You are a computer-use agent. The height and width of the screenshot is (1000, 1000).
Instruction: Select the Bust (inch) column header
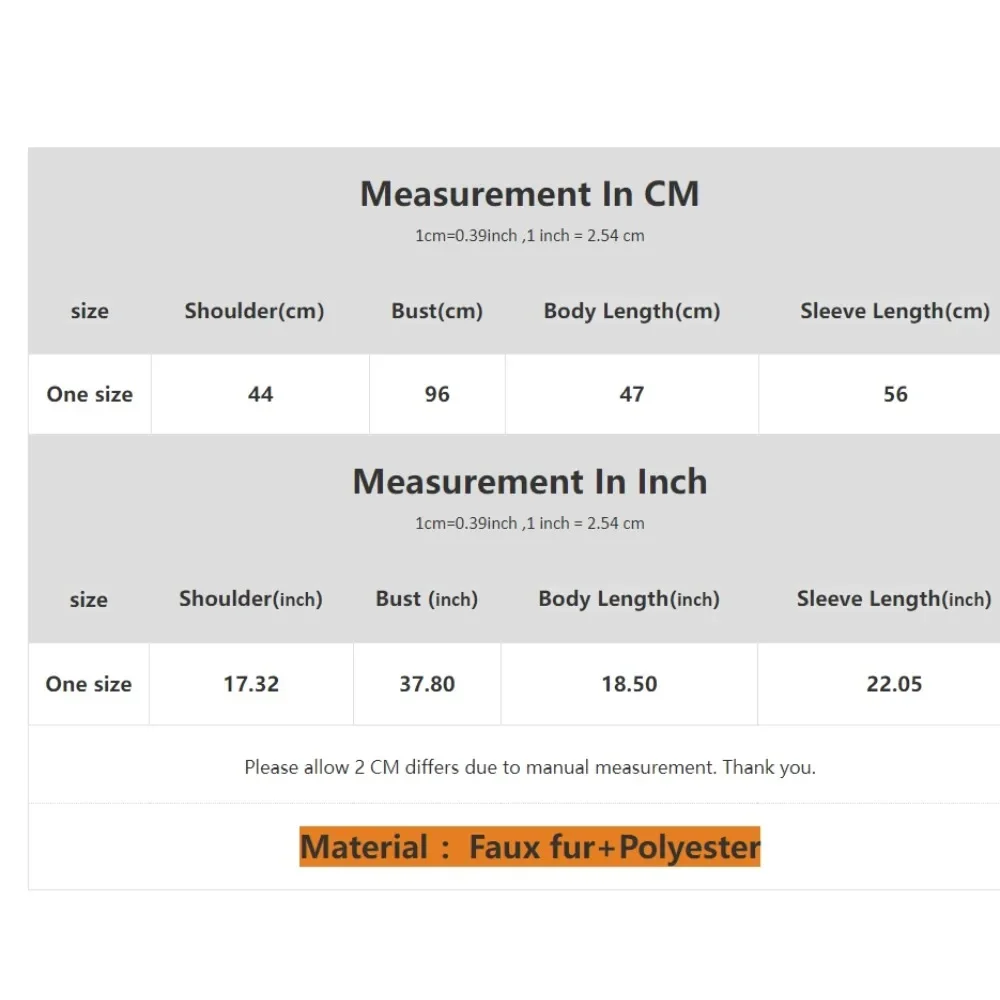427,599
